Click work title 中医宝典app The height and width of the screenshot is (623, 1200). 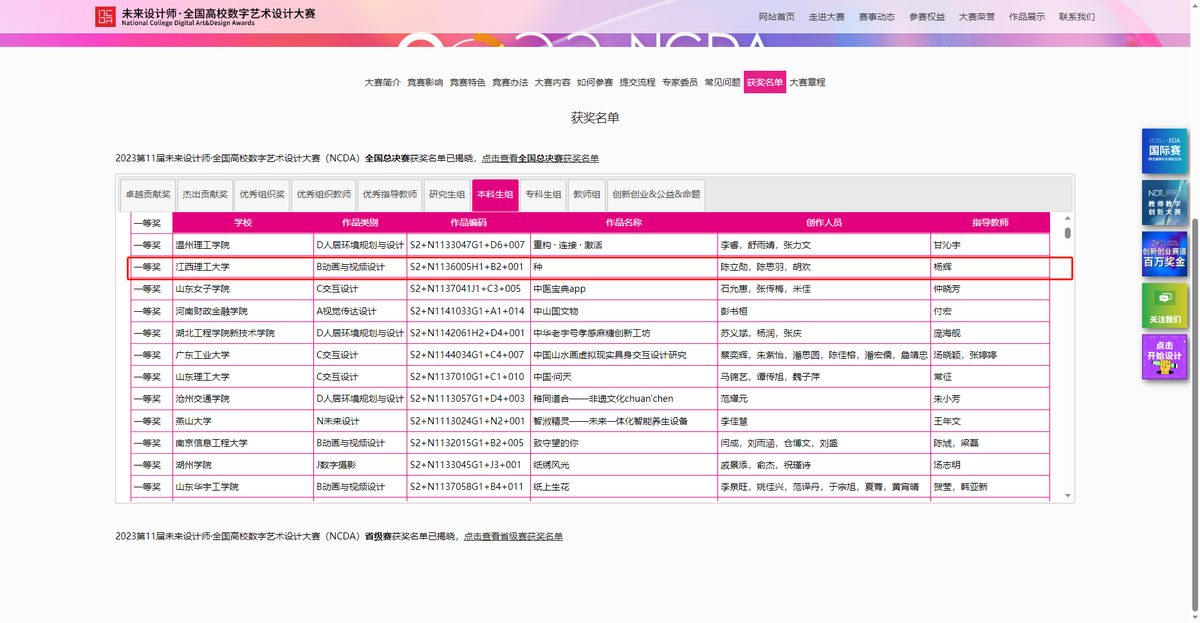558,289
